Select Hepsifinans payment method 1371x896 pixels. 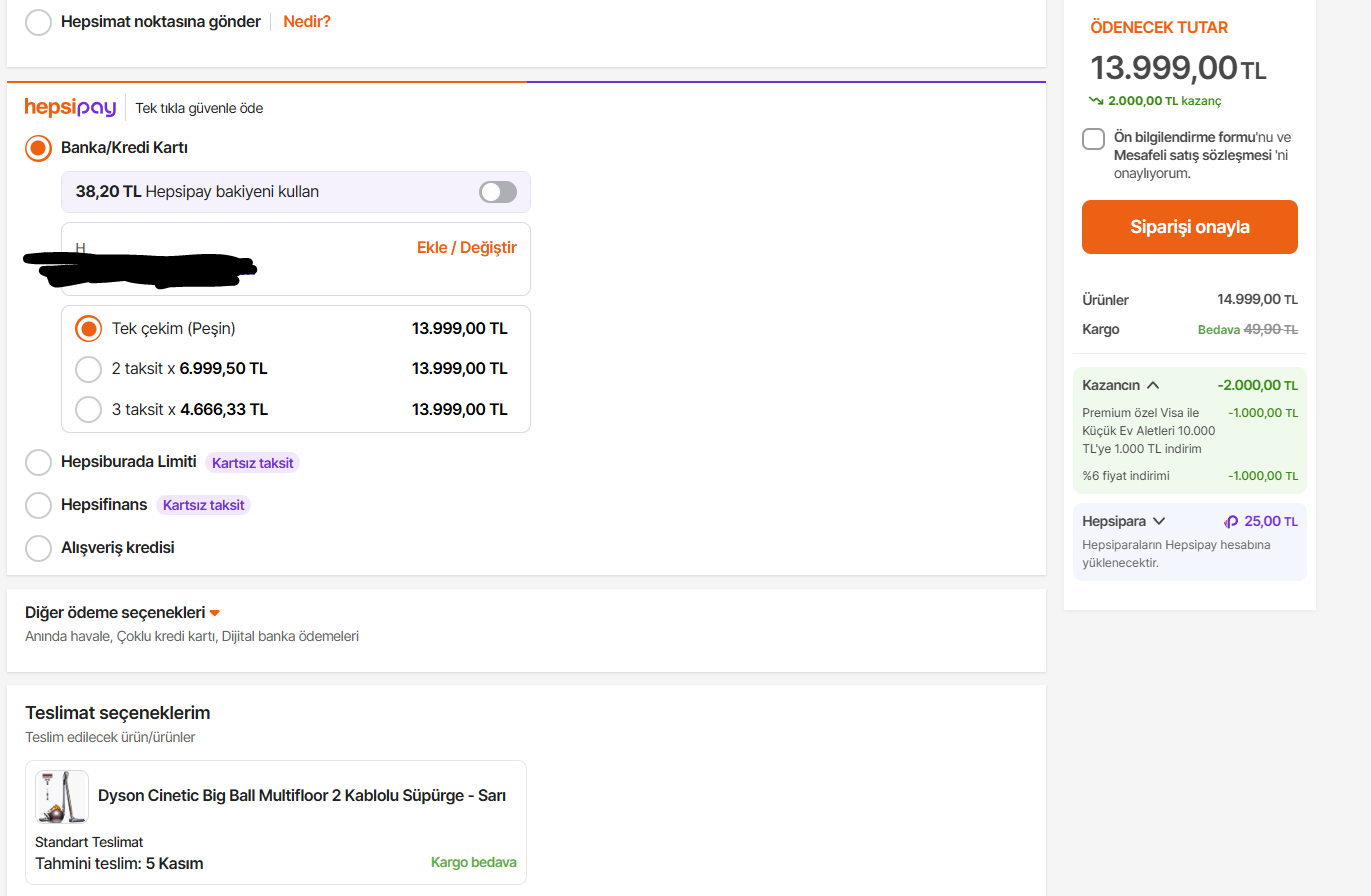(38, 505)
